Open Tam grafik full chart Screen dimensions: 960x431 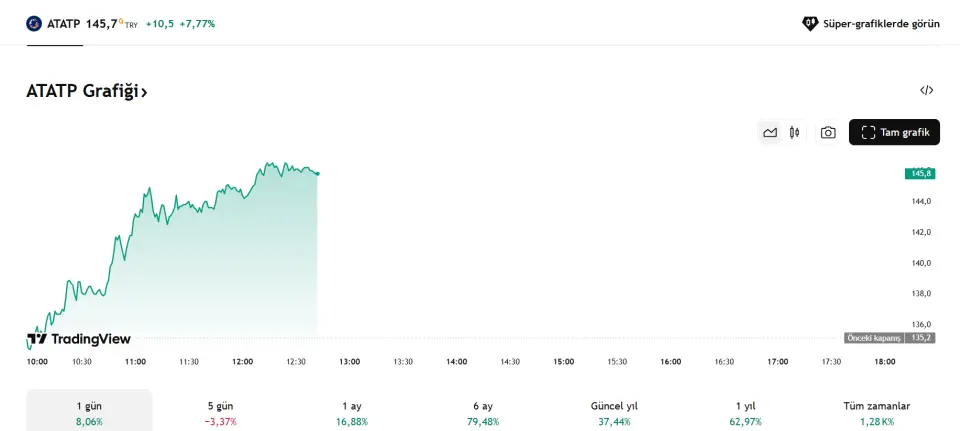(x=894, y=132)
